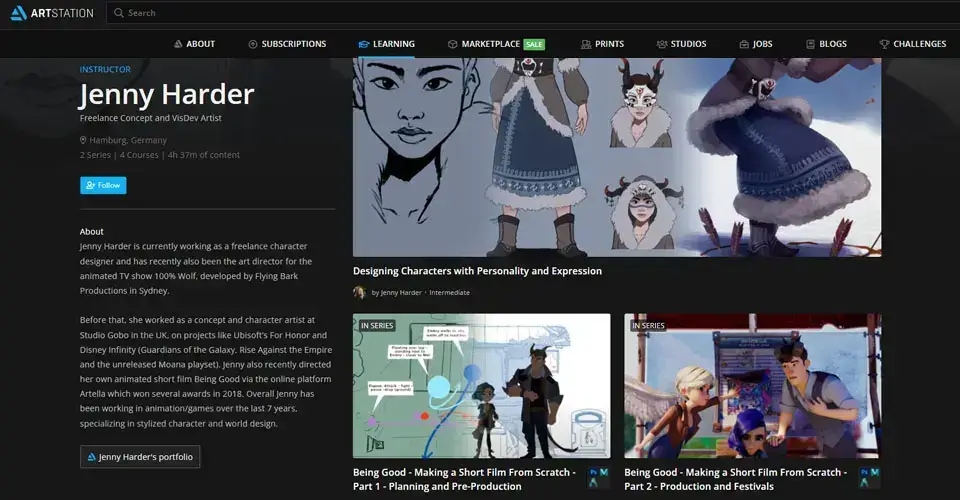Follow Jenny Harder
The height and width of the screenshot is (500, 960).
[x=103, y=185]
